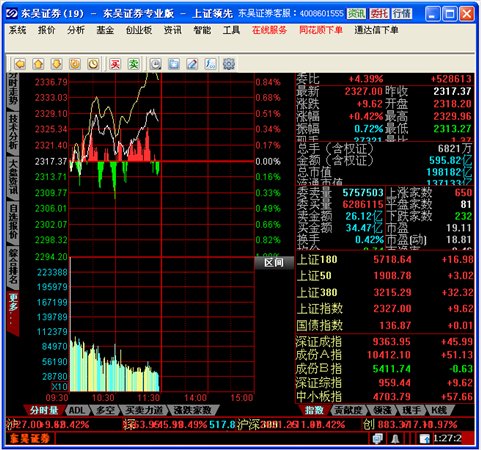This screenshot has width=481, height=450.
Task: Switch to the 贡献度 tab
Action: click(348, 410)
